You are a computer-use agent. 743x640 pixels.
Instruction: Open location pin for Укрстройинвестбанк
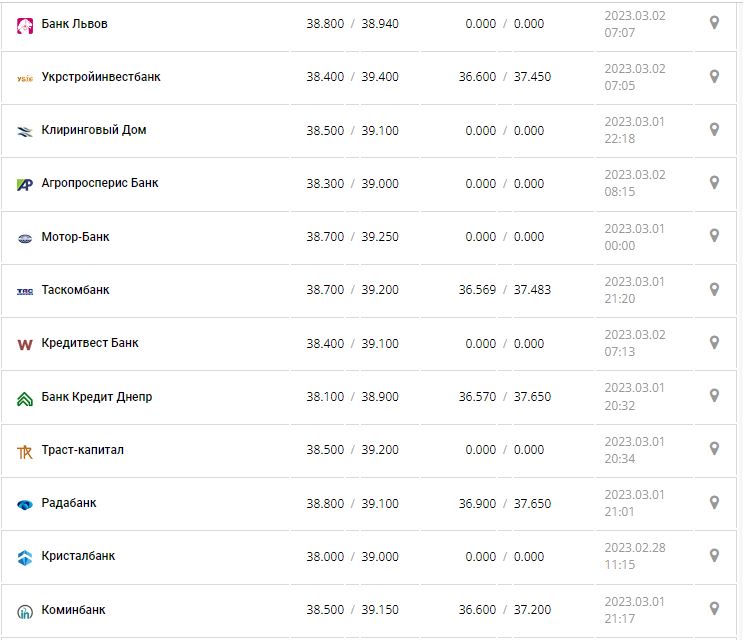click(x=714, y=76)
